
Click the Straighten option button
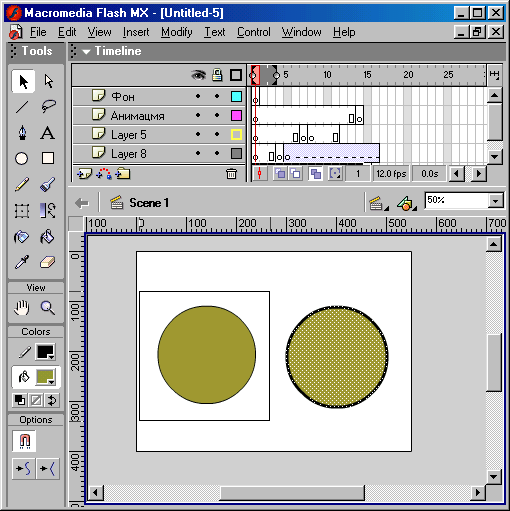tap(48, 469)
